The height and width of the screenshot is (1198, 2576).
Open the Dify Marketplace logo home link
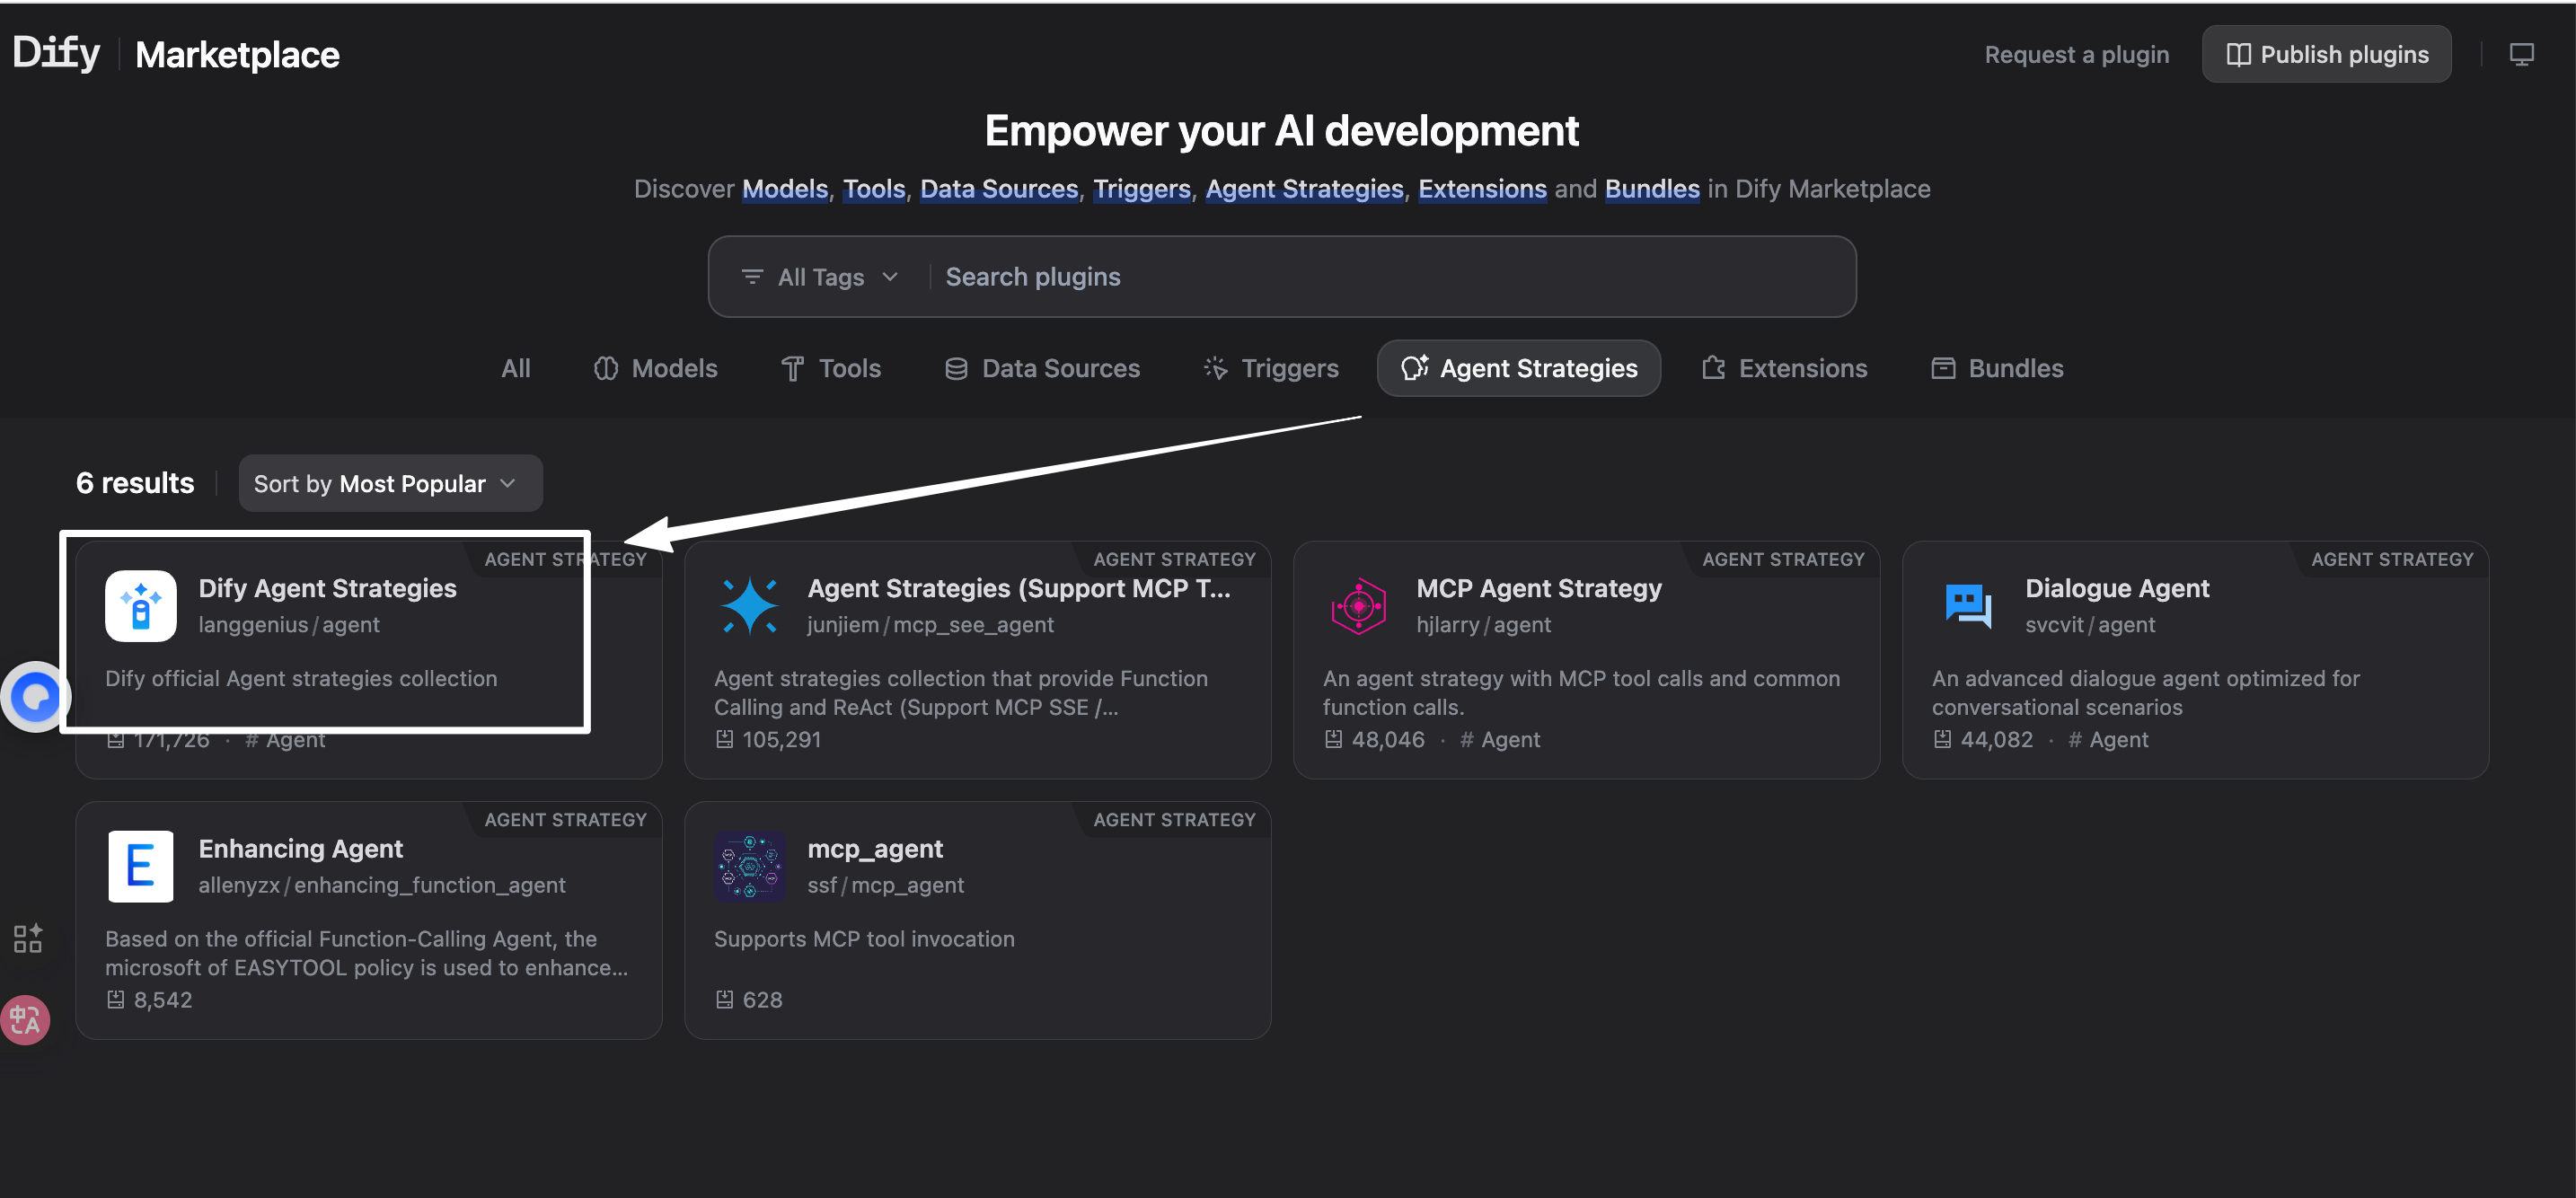coord(175,54)
